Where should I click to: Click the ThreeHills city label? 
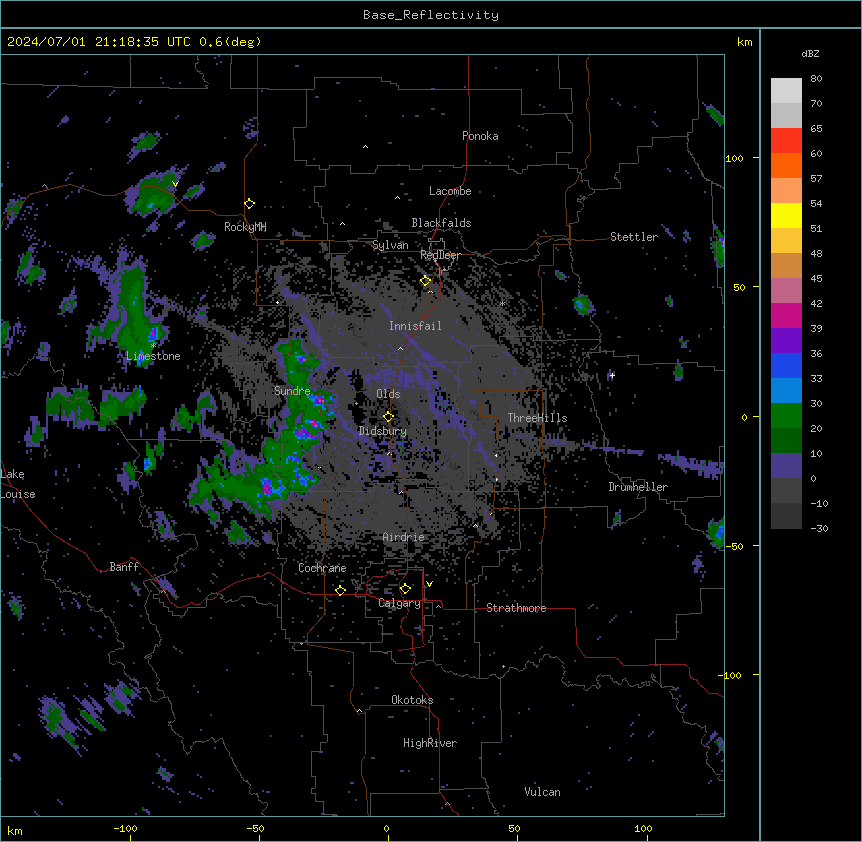537,418
